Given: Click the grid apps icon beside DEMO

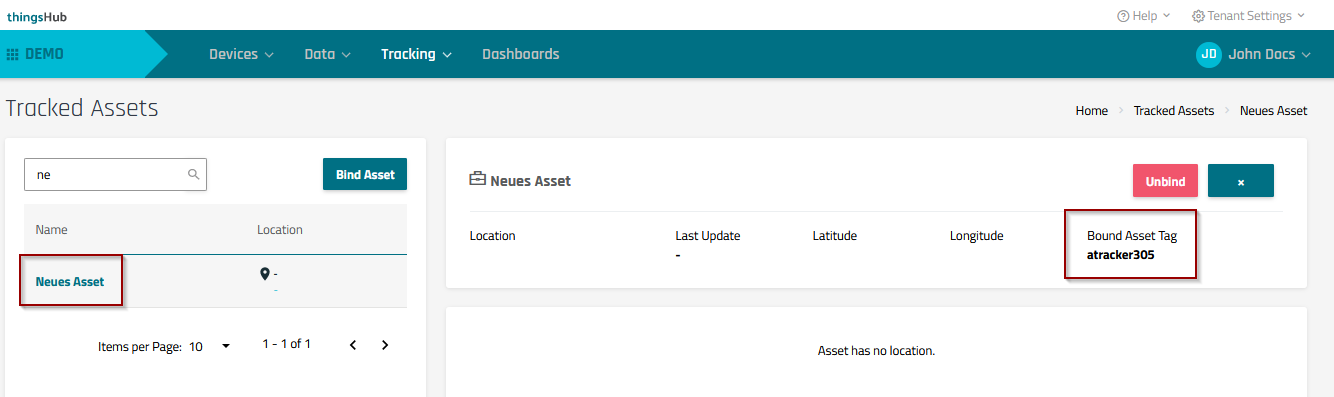Looking at the screenshot, I should point(13,54).
